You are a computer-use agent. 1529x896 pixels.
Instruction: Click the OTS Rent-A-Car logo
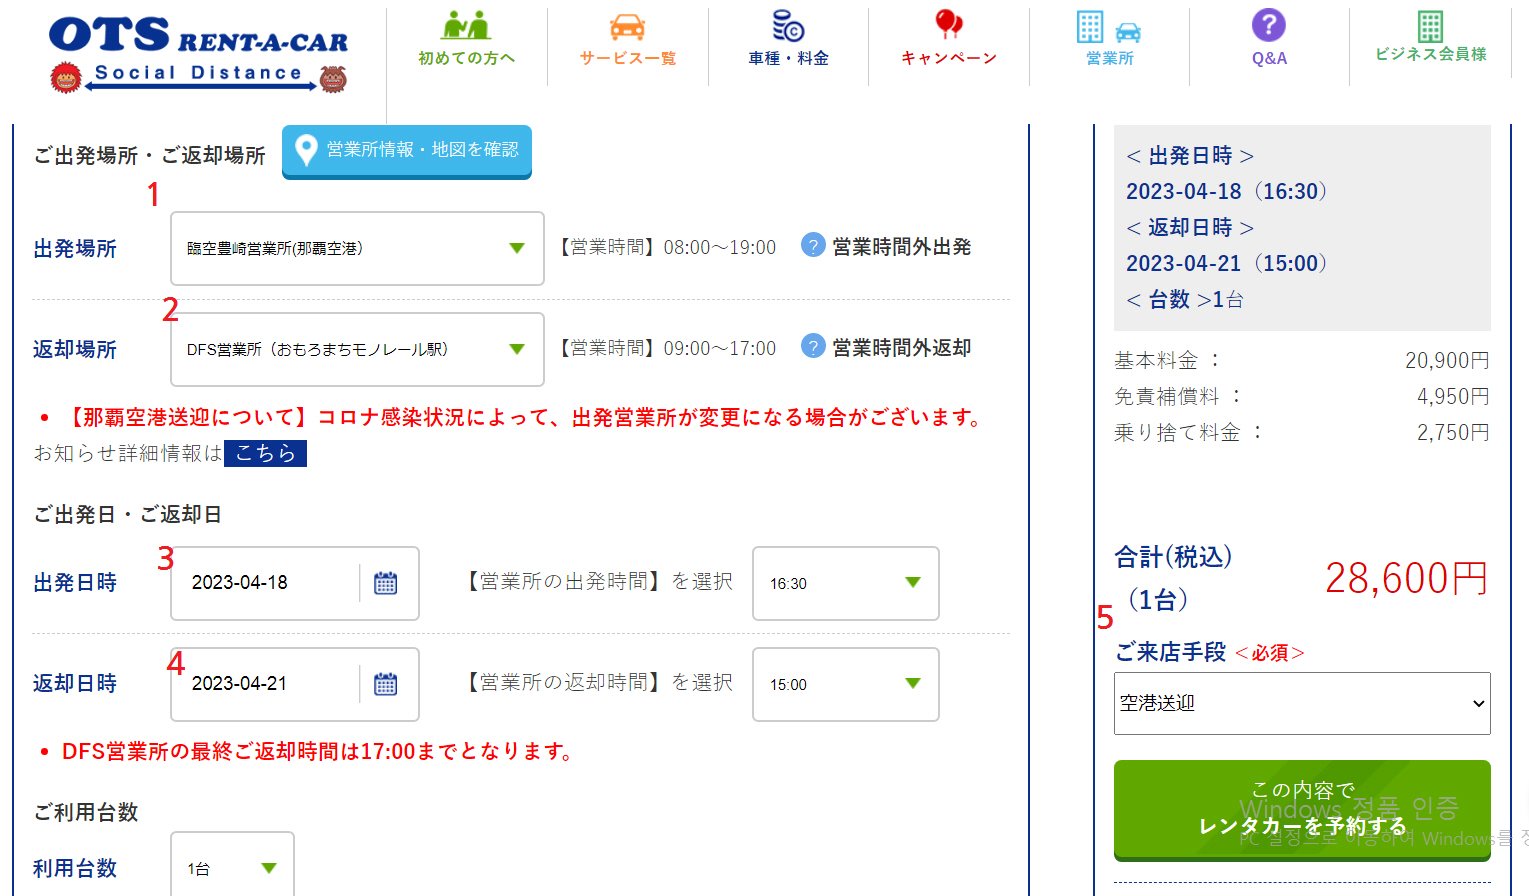pos(198,54)
